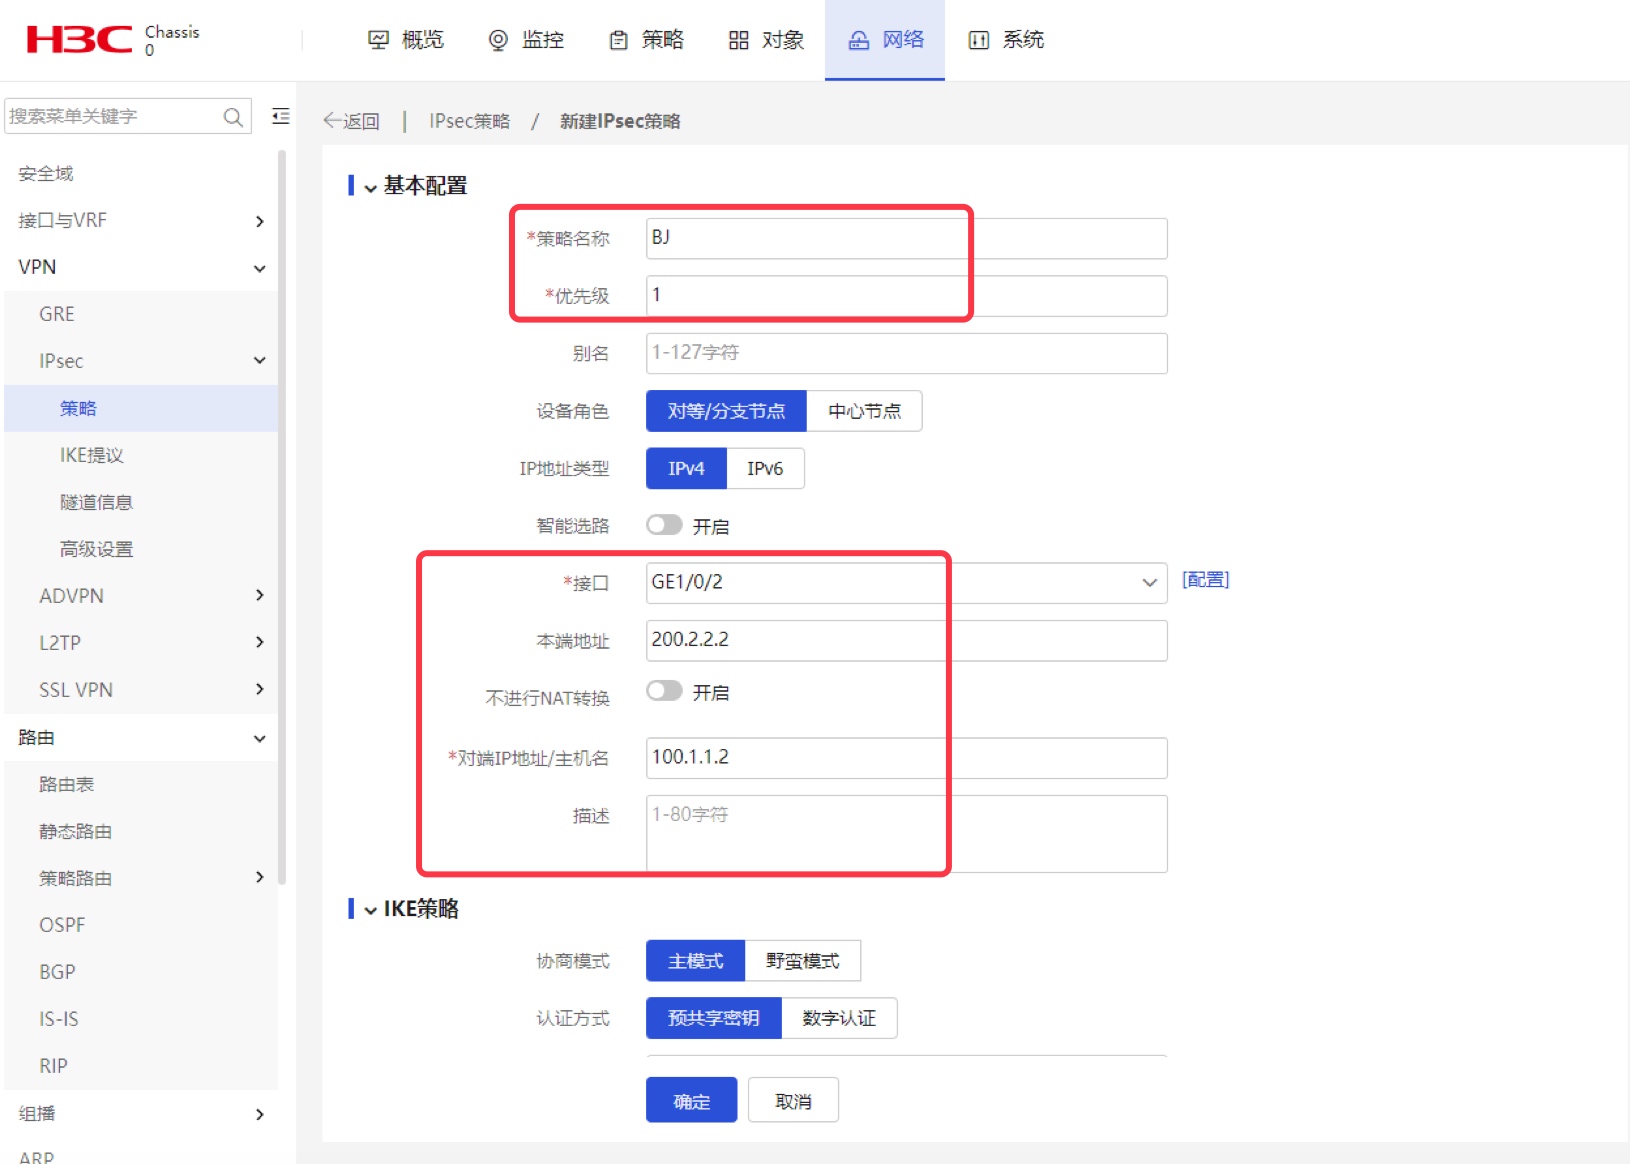Select IPsec 策略 sidebar item

(141, 408)
